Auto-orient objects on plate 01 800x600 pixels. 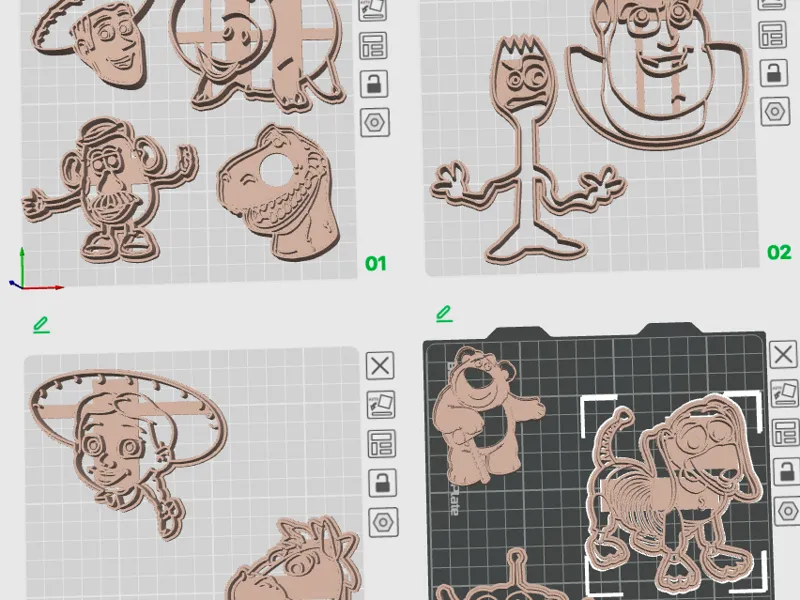click(x=372, y=9)
